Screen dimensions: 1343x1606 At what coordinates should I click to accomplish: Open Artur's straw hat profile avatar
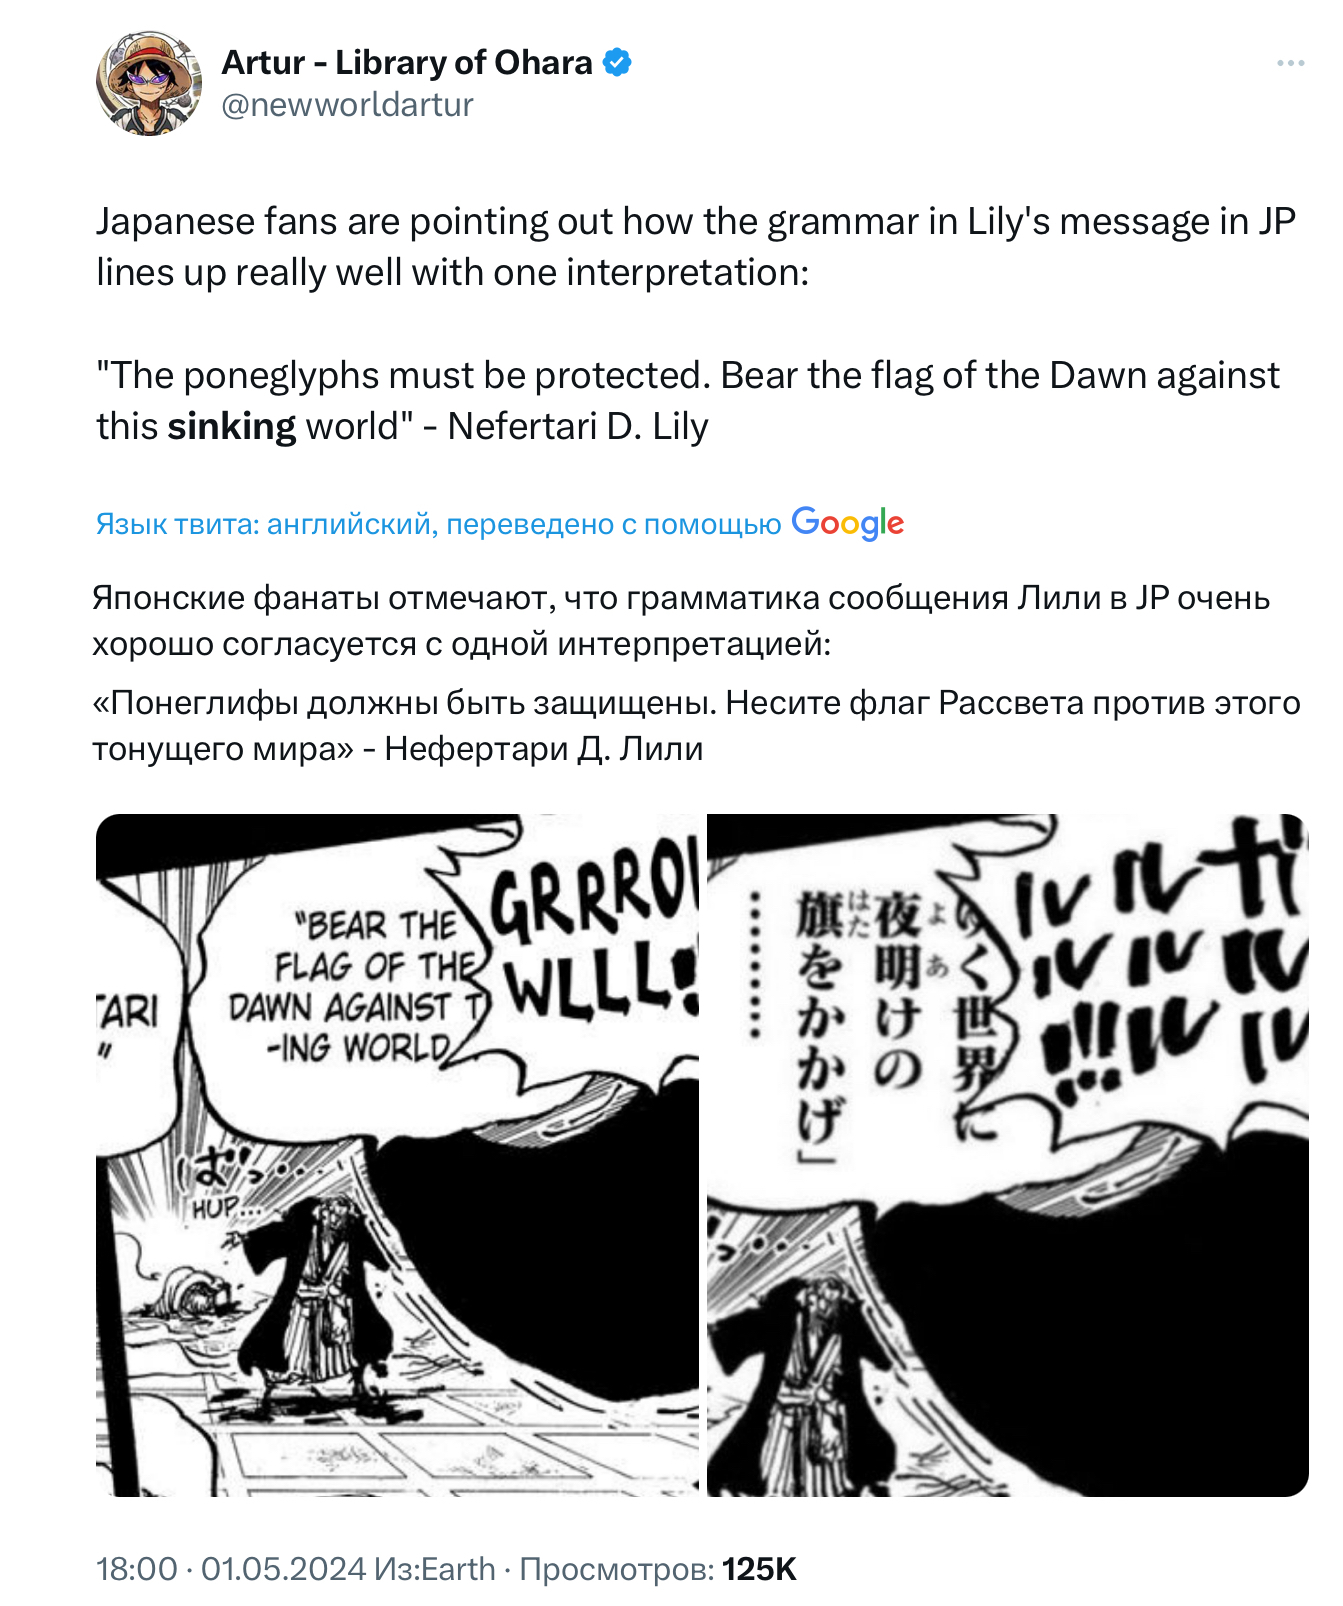click(x=149, y=83)
